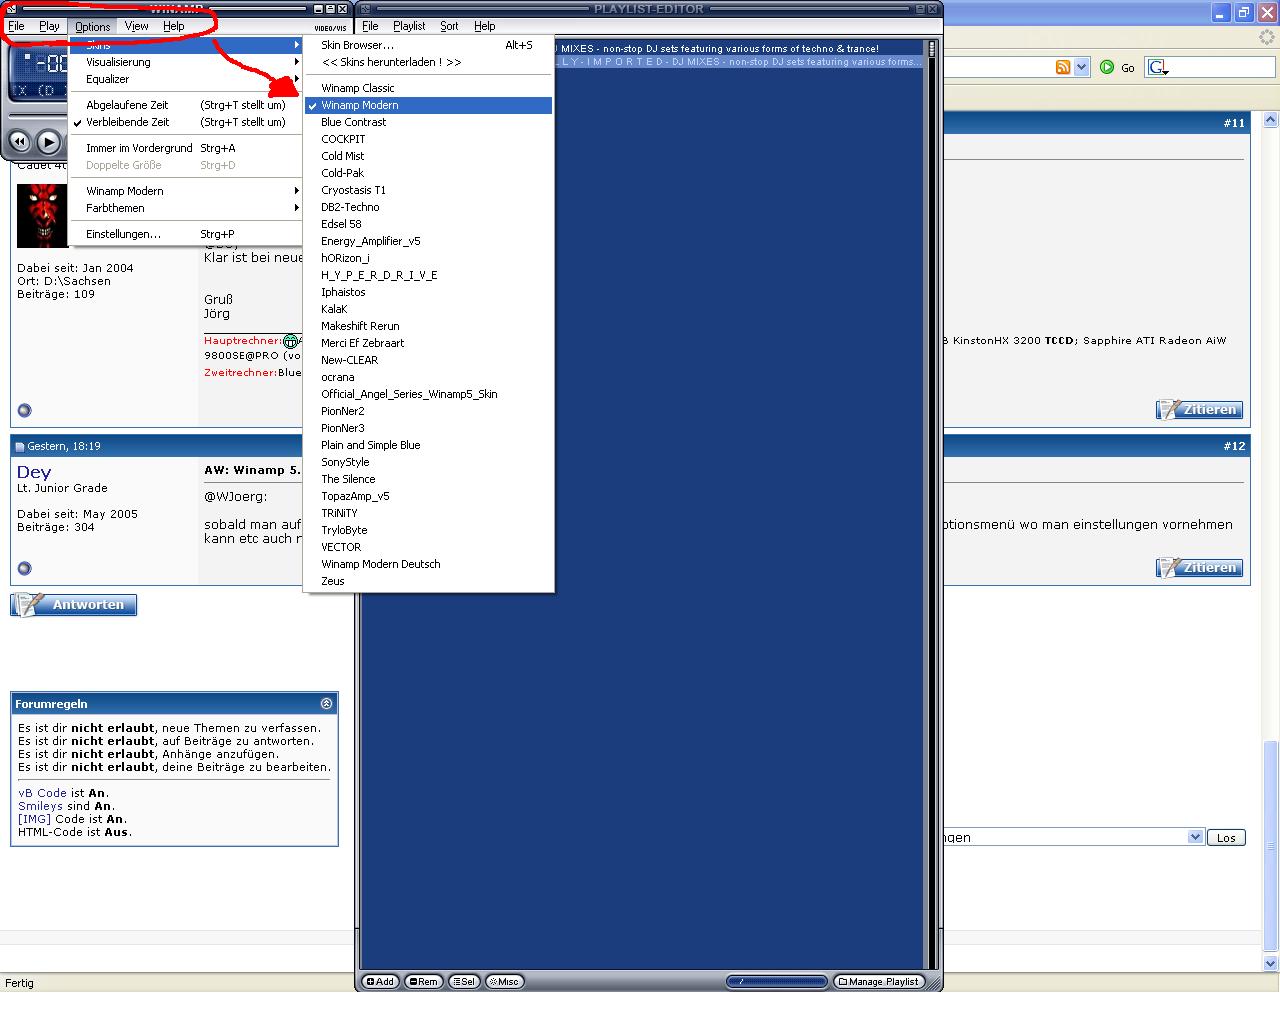Image resolution: width=1280 pixels, height=1024 pixels.
Task: Select the Plain and Simple Blue skin
Action: coord(428,445)
